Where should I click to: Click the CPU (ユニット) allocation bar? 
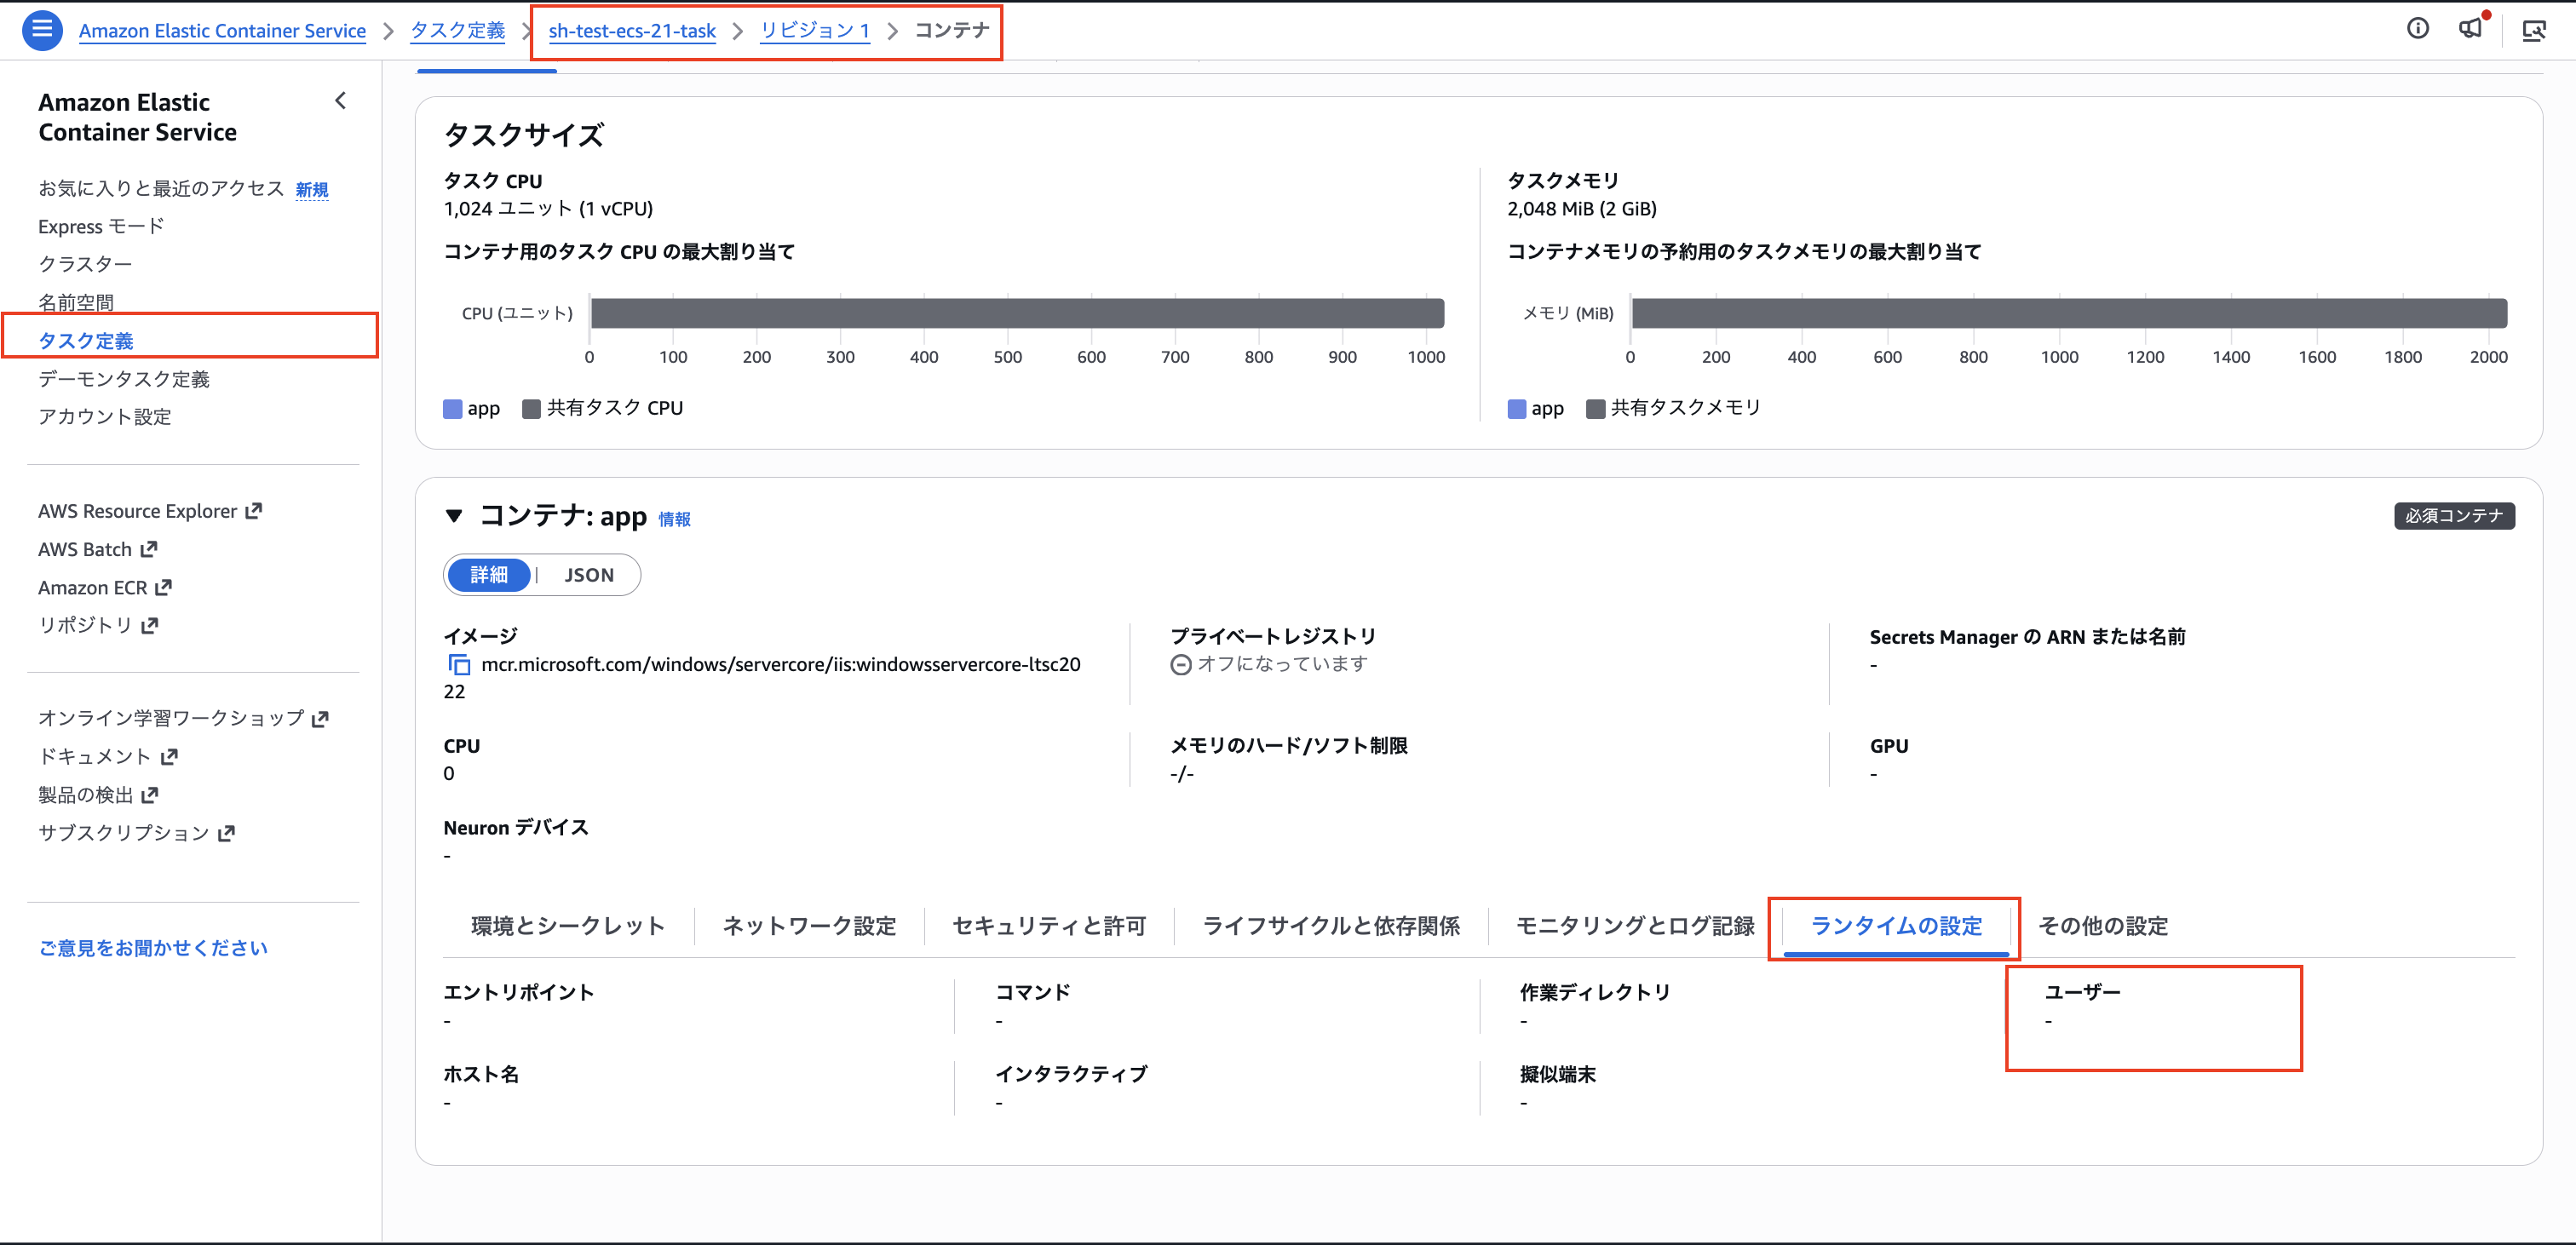[1017, 313]
